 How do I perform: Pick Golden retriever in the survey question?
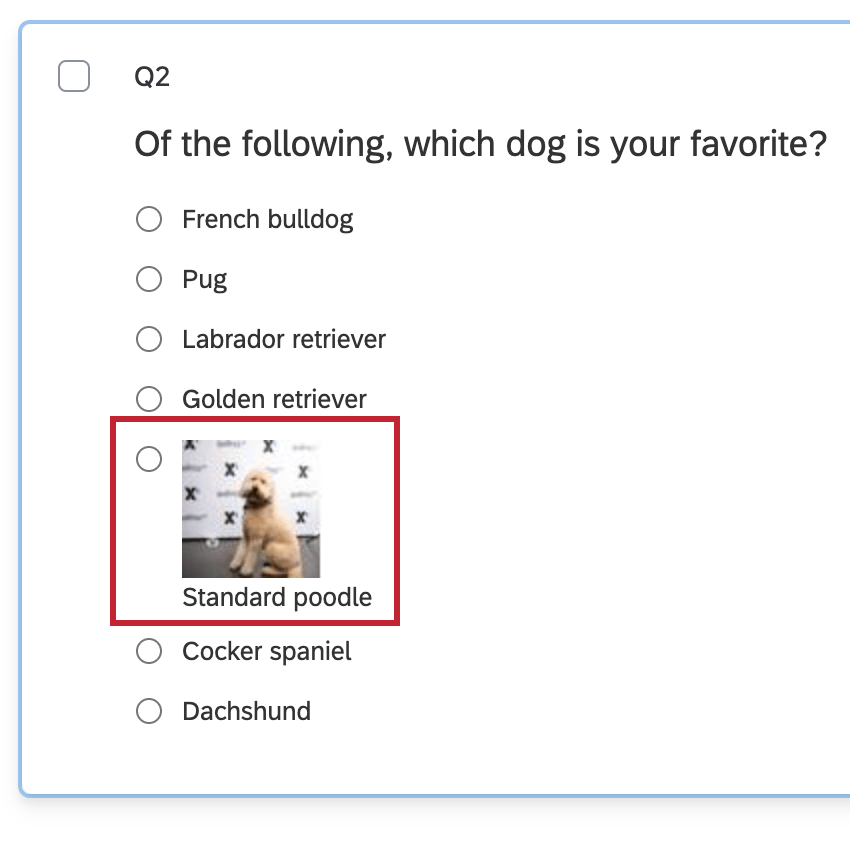click(149, 399)
